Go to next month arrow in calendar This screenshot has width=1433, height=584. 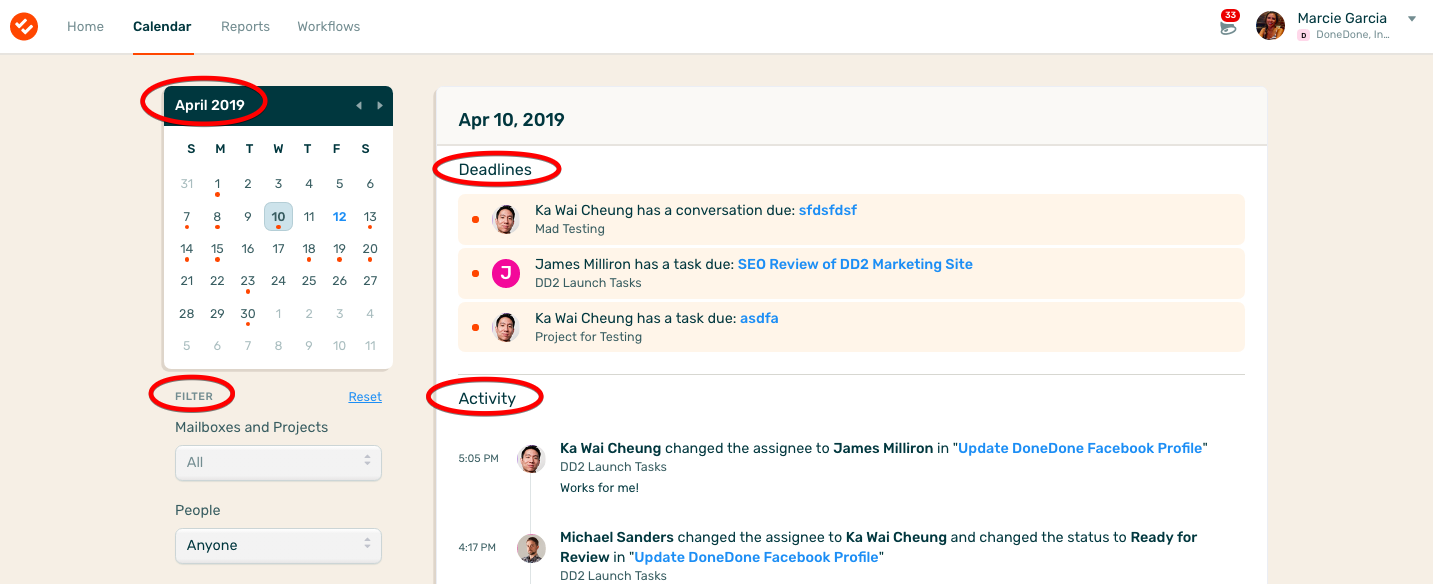point(380,105)
